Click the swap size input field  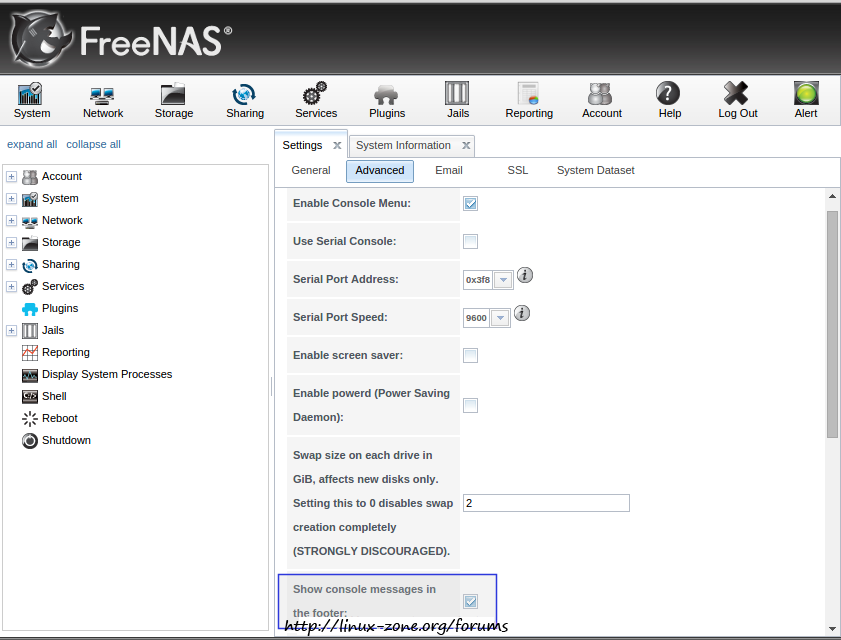(x=546, y=503)
